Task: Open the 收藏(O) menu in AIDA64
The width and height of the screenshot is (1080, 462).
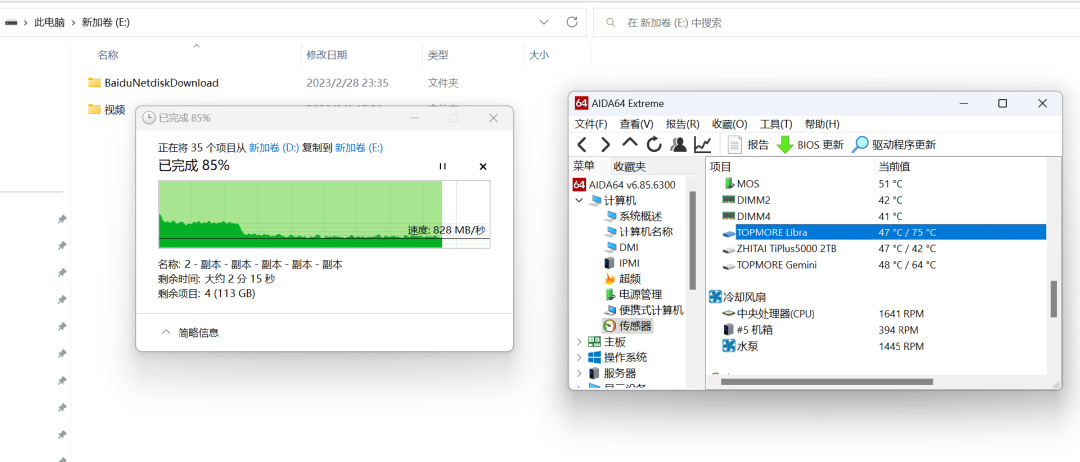Action: tap(729, 125)
